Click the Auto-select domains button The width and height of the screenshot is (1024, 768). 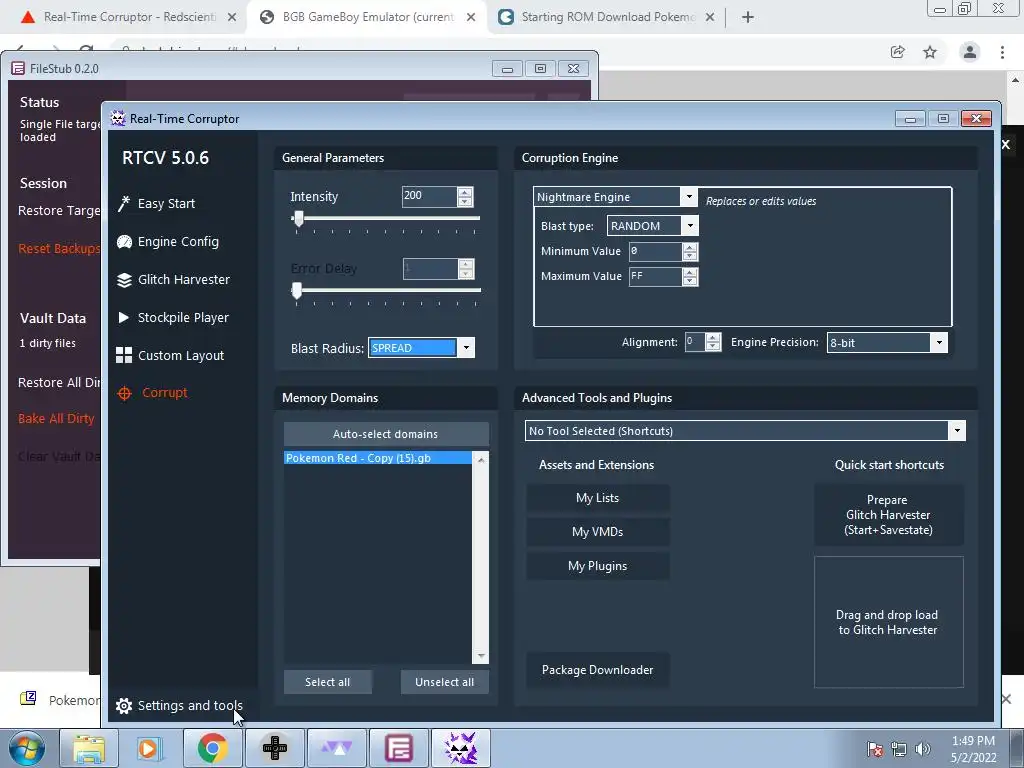[x=386, y=434]
